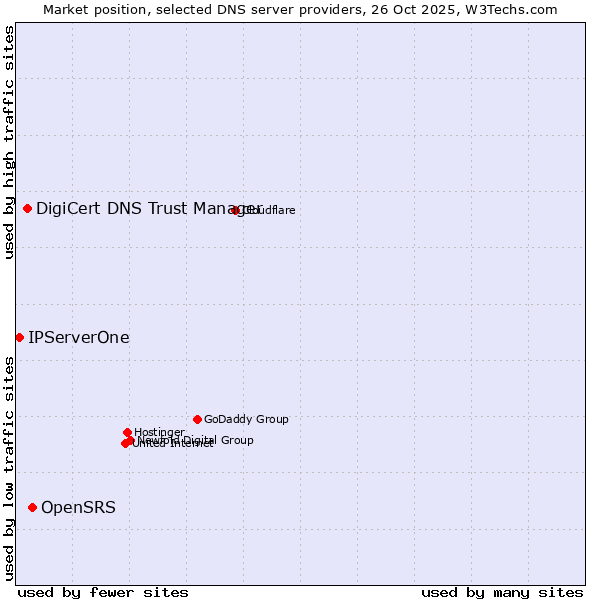Select the GoDaddy Group data point marker
This screenshot has height=600, width=600.
[197, 419]
